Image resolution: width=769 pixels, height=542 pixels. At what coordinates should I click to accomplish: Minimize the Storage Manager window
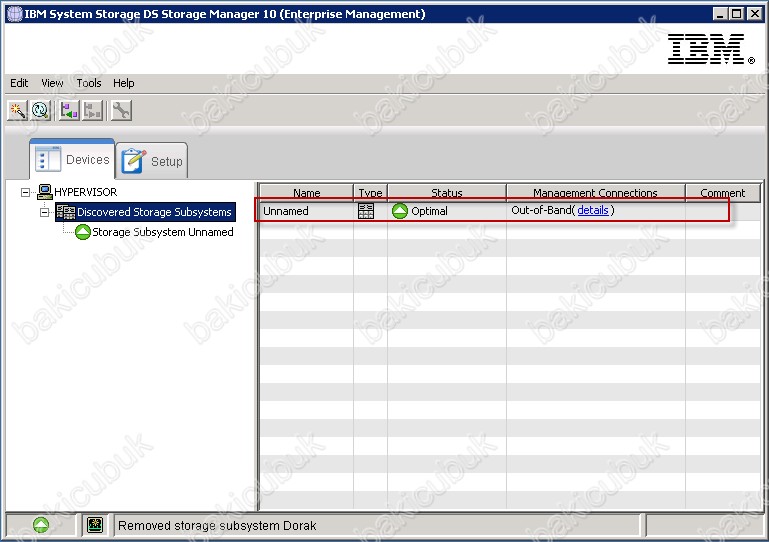coord(719,14)
